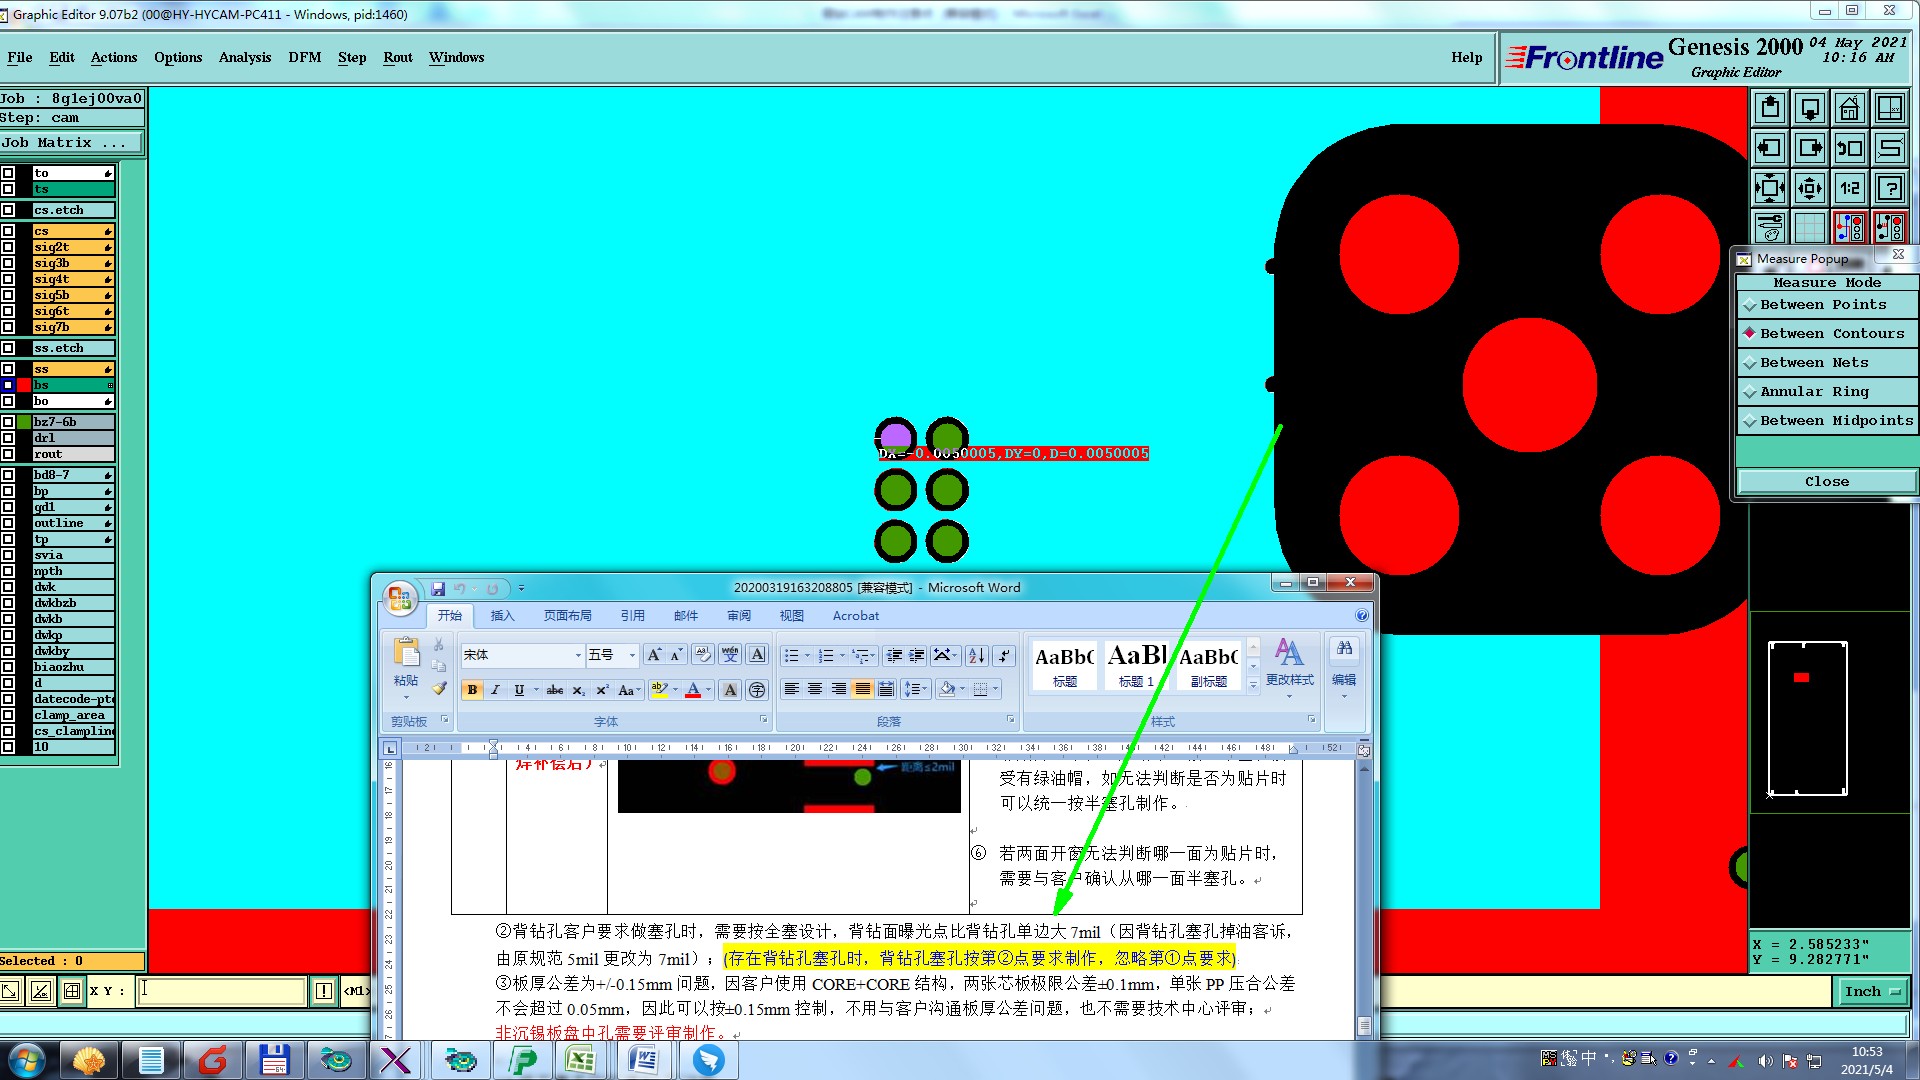
Task: Expand the line spacing dropdown
Action: coord(914,689)
